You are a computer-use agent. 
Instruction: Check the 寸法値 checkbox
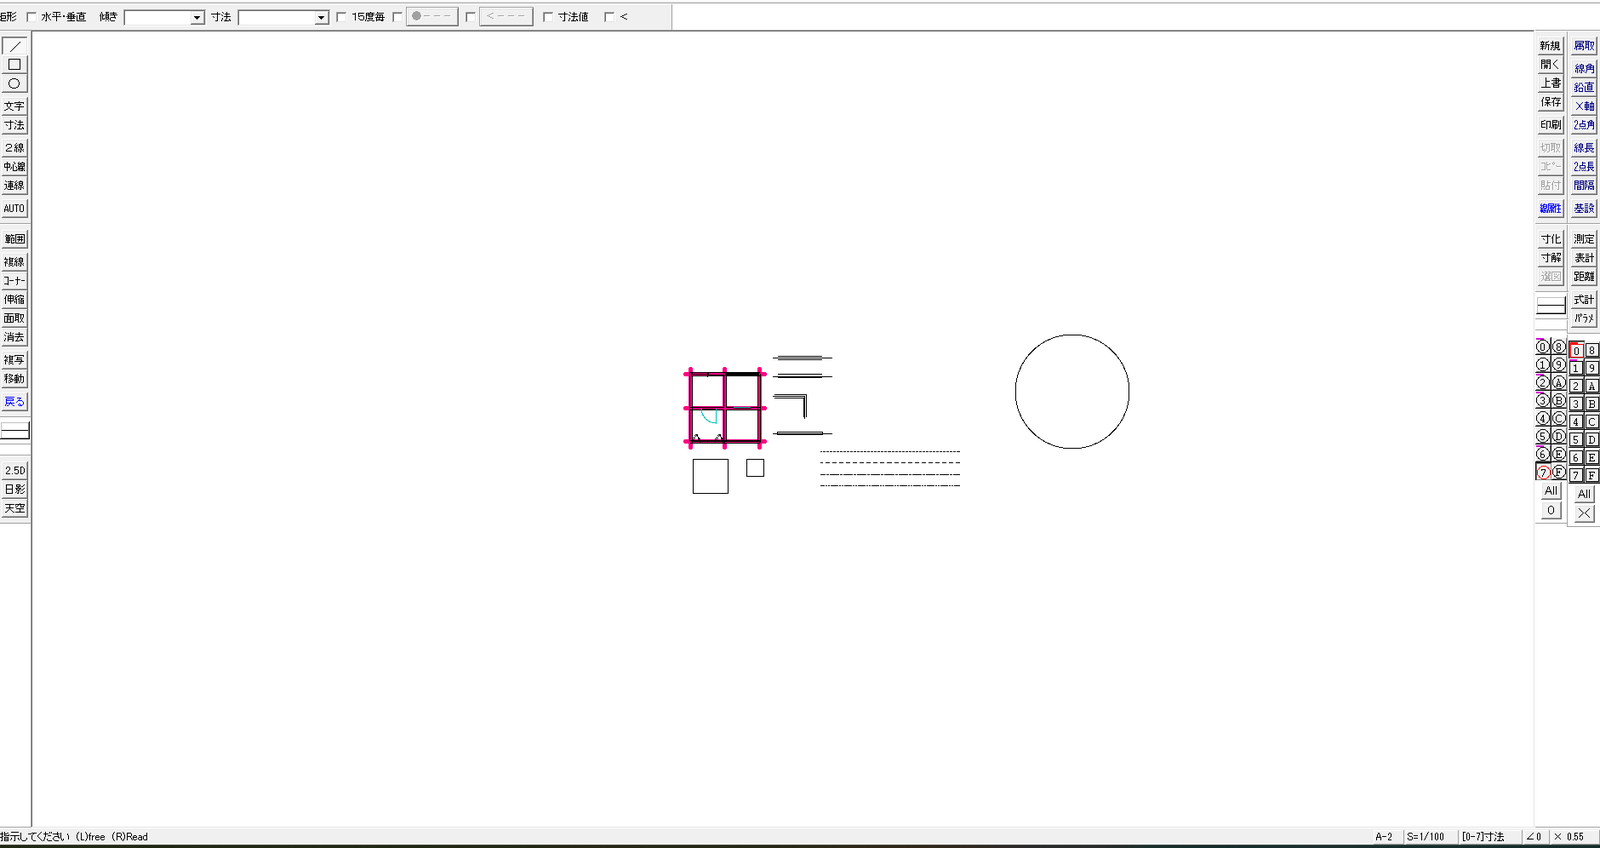(547, 17)
